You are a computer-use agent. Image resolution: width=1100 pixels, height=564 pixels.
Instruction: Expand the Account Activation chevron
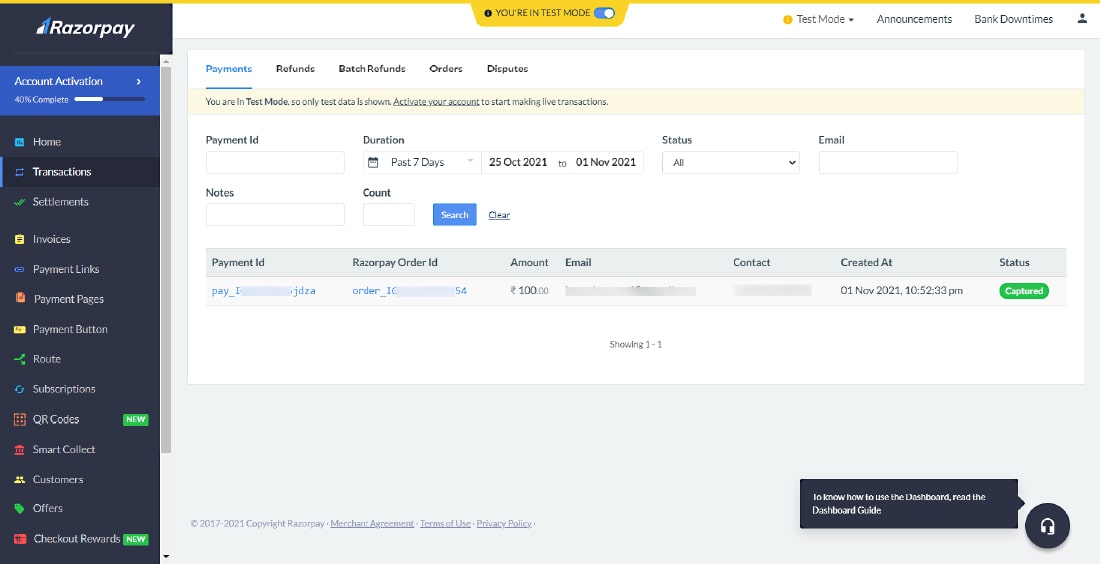pyautogui.click(x=139, y=81)
